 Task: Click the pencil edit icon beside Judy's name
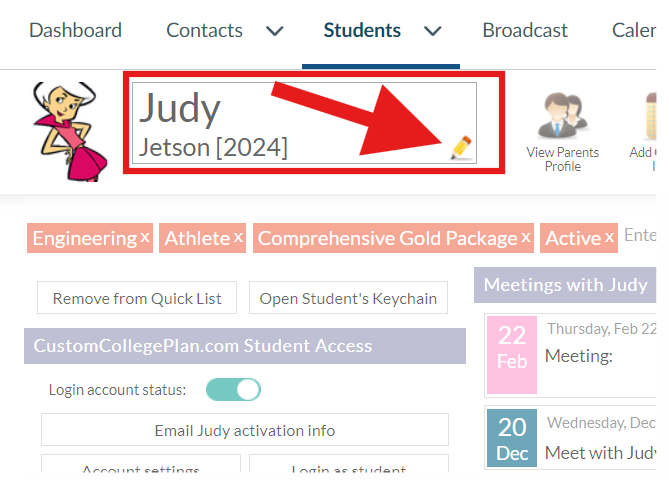coord(462,148)
